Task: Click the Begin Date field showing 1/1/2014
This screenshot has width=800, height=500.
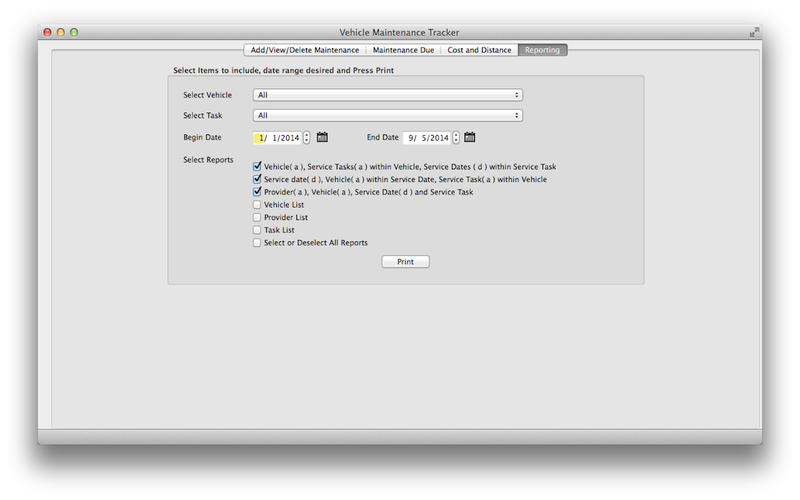Action: point(278,138)
